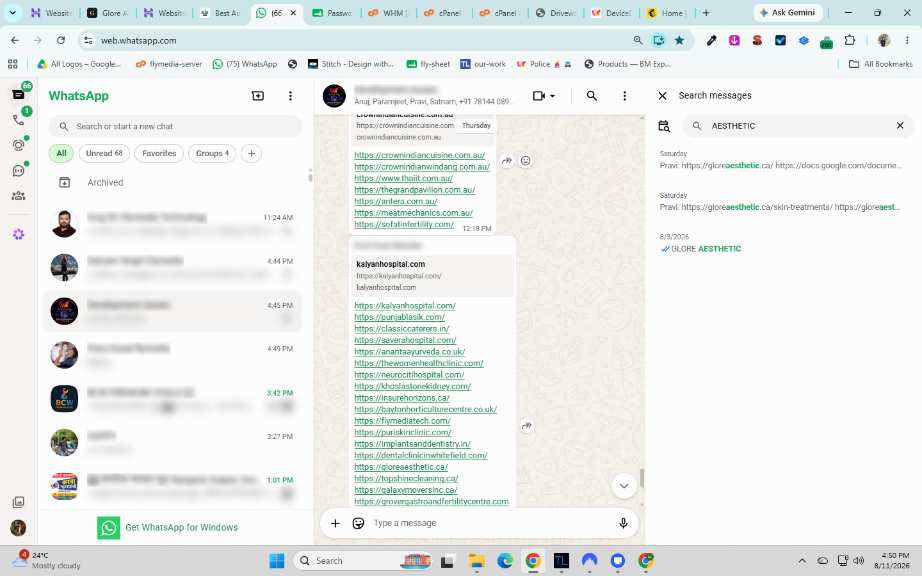Jump to latest messages with down chevron
This screenshot has height=576, width=922.
click(x=624, y=485)
